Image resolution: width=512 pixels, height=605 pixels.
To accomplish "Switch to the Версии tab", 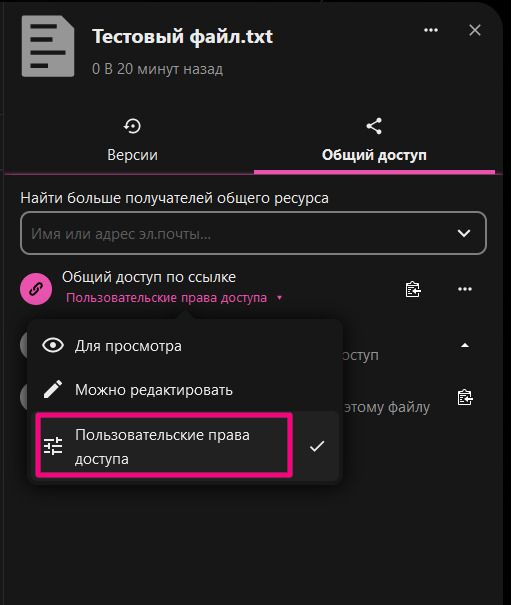I will 132,142.
